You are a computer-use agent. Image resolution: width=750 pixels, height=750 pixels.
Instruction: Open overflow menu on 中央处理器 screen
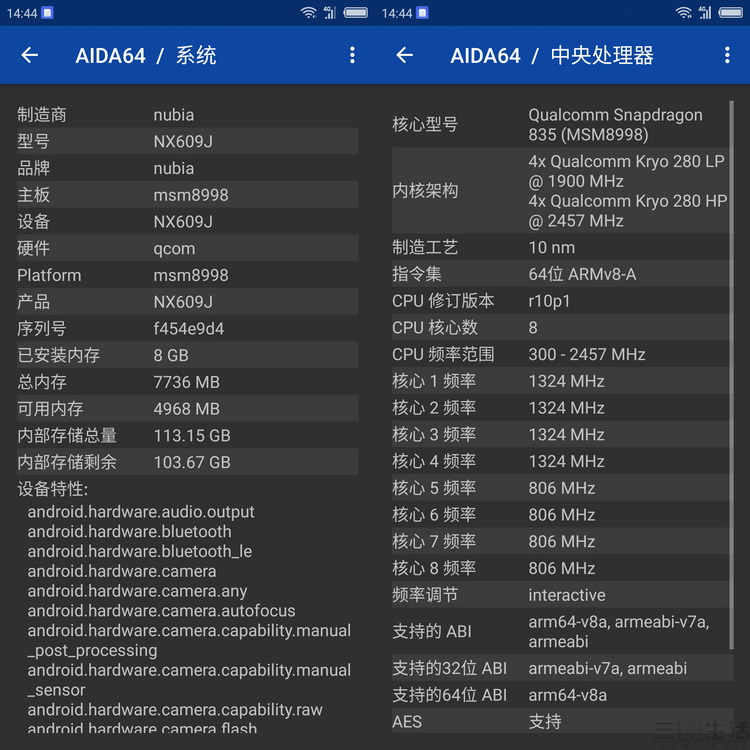[727, 55]
